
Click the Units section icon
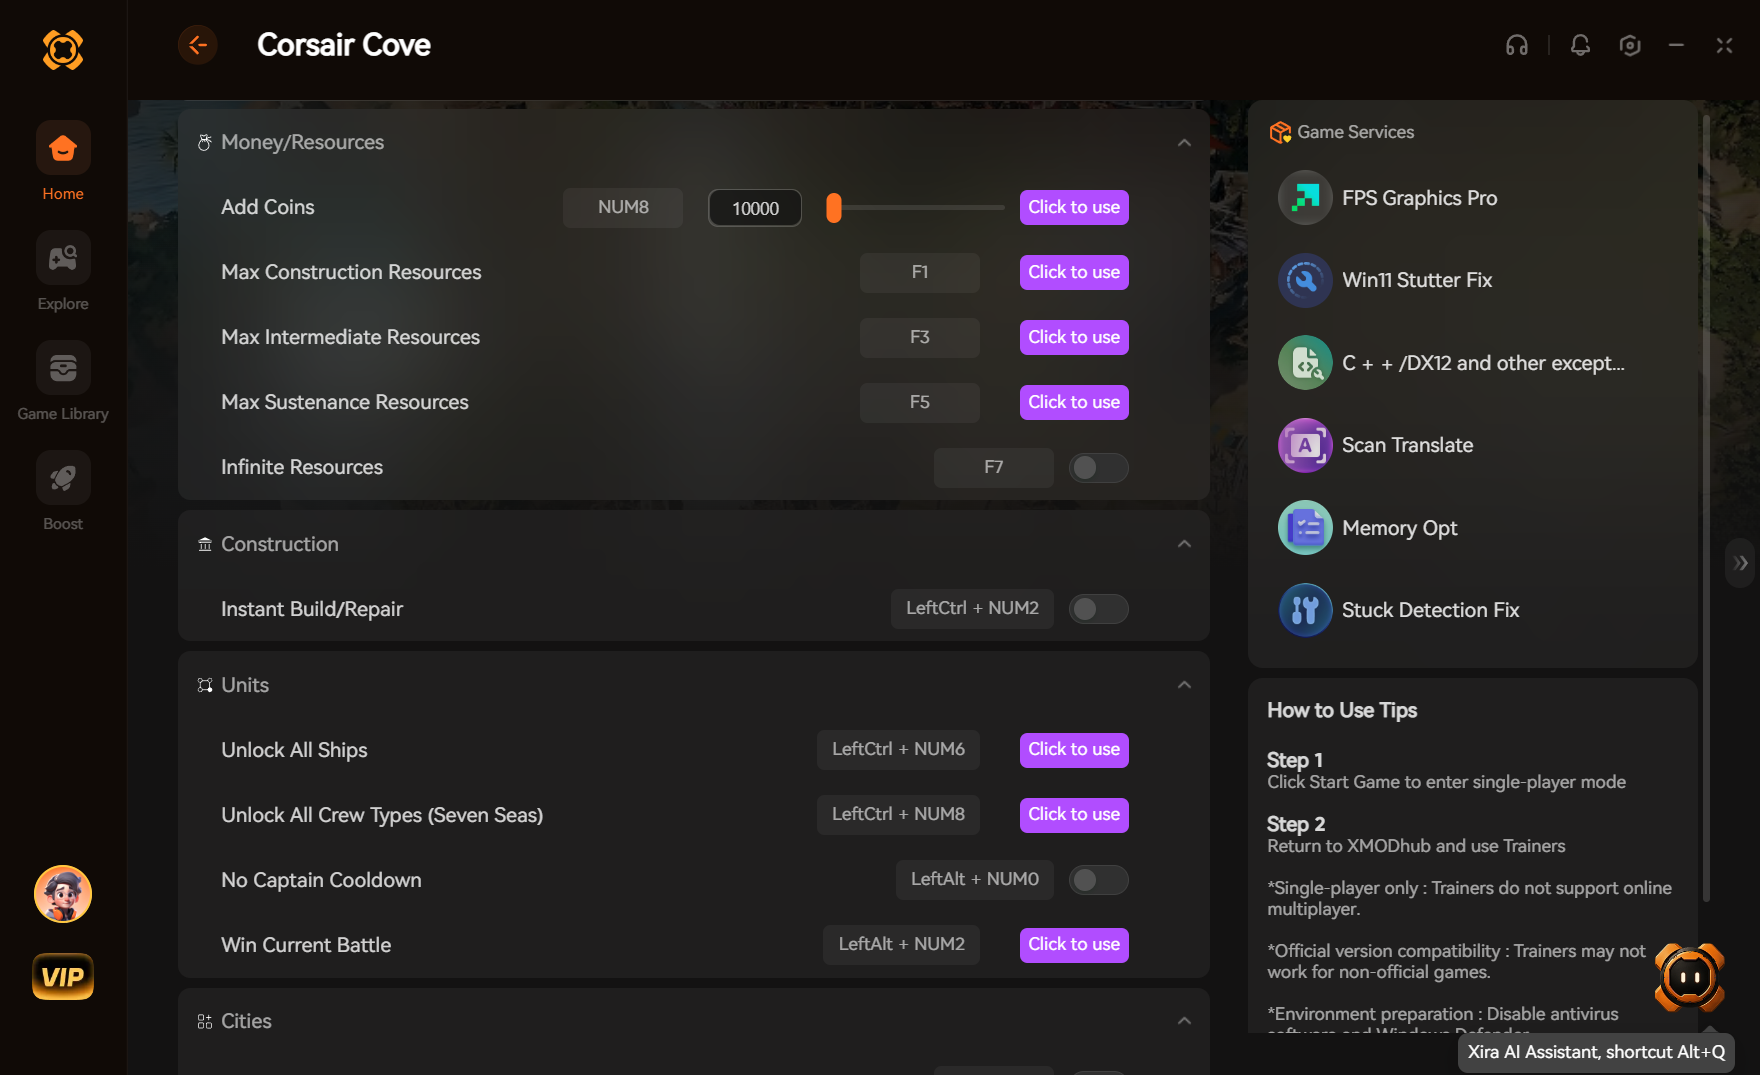click(205, 685)
